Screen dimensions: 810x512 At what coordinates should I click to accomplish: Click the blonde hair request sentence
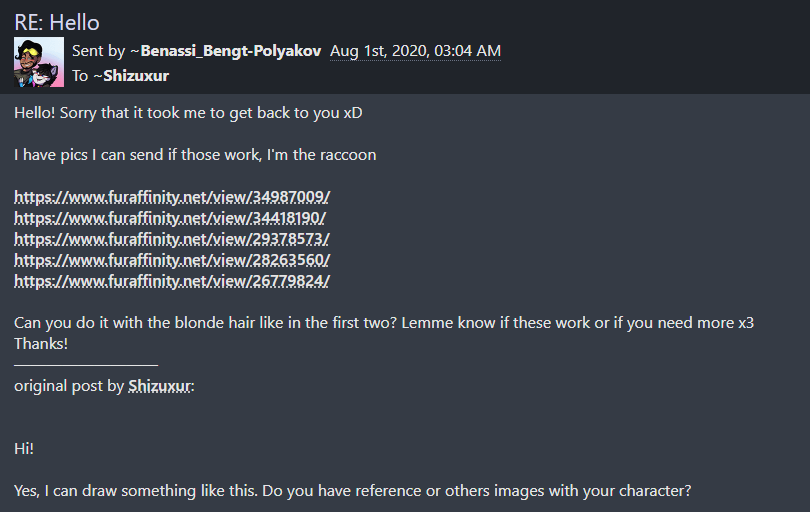pyautogui.click(x=206, y=323)
